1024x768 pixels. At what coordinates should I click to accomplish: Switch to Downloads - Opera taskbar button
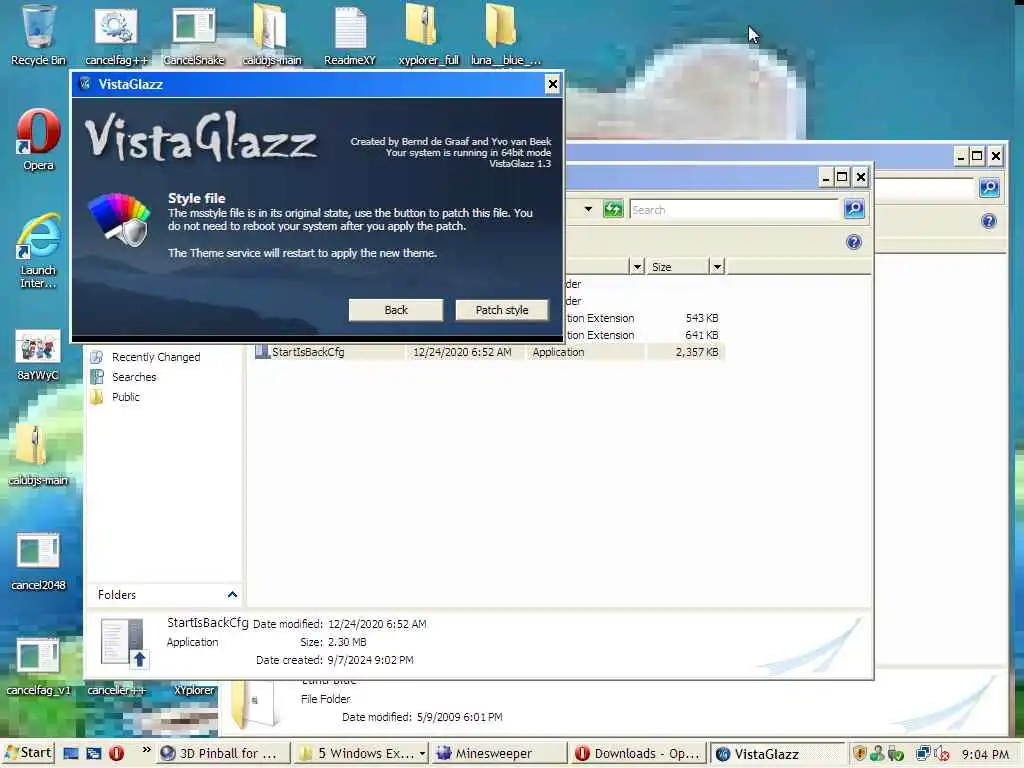point(637,754)
